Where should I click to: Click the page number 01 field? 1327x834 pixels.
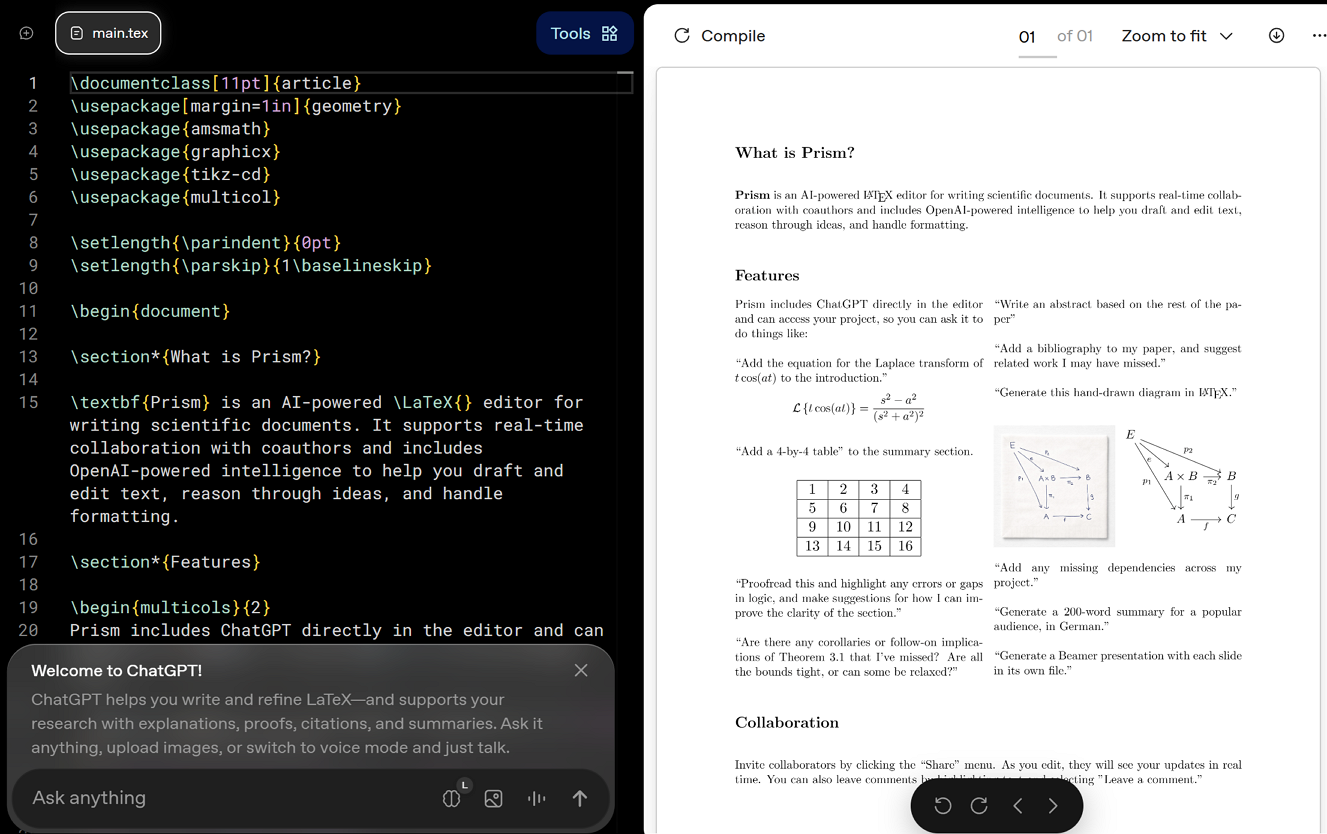1027,37
